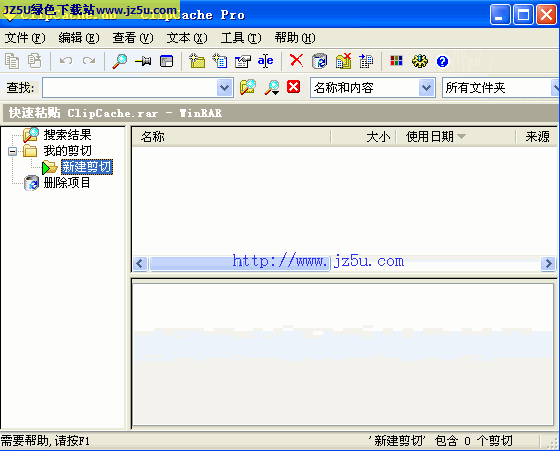560x451 pixels.
Task: Click the redo arrow icon
Action: click(x=89, y=61)
